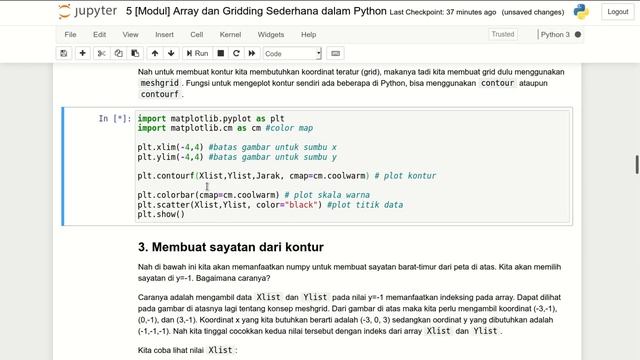Open the command palette keyboard icon
Viewport: 640px width, 360px height.
point(336,53)
